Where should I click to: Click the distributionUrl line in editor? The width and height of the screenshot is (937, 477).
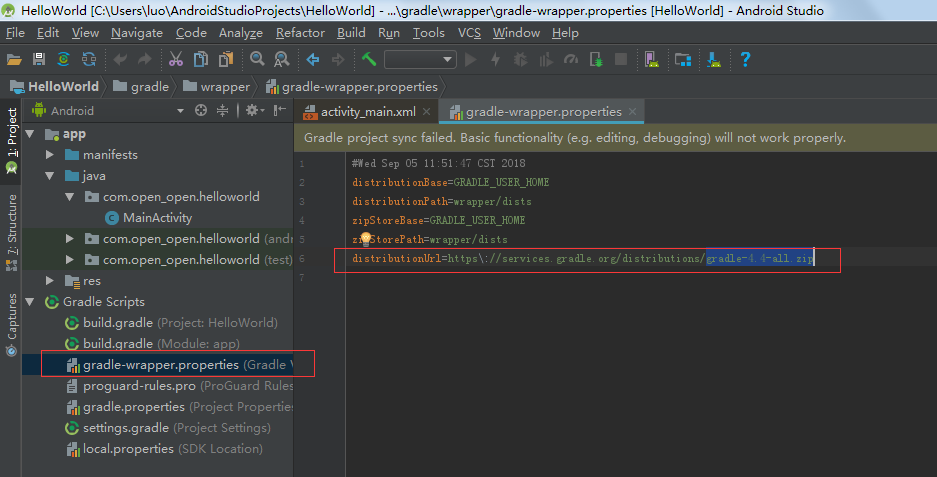click(583, 258)
